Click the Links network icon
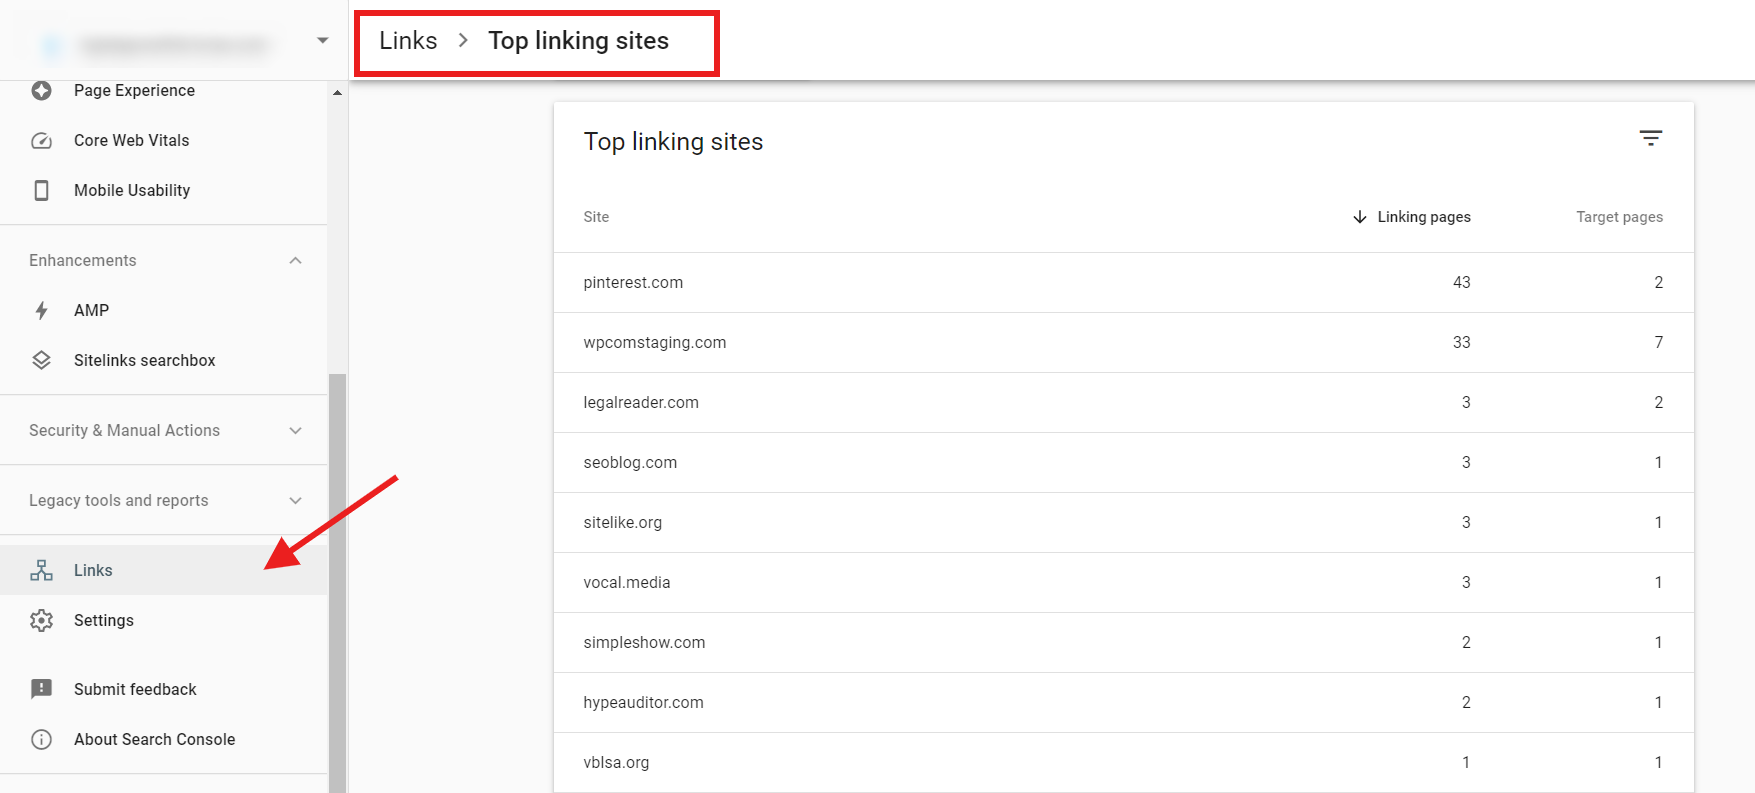Viewport: 1755px width, 793px height. (41, 570)
